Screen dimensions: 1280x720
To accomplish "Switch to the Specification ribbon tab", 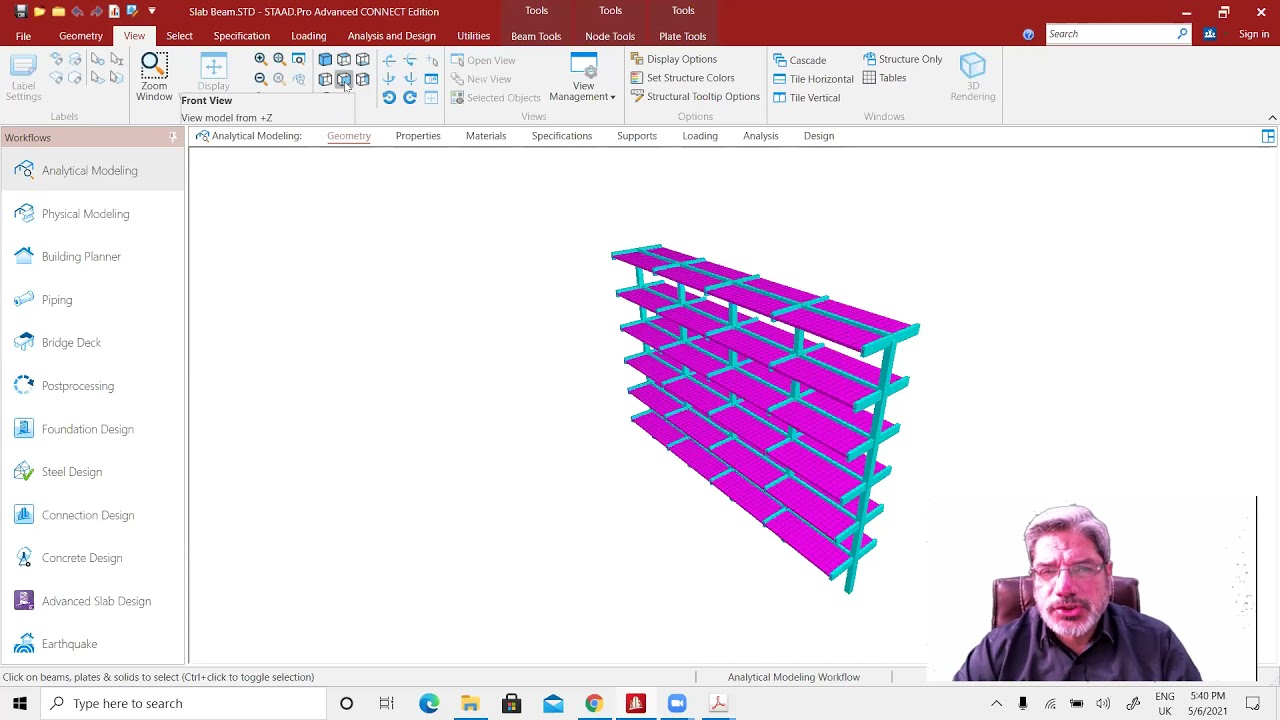I will (x=242, y=36).
